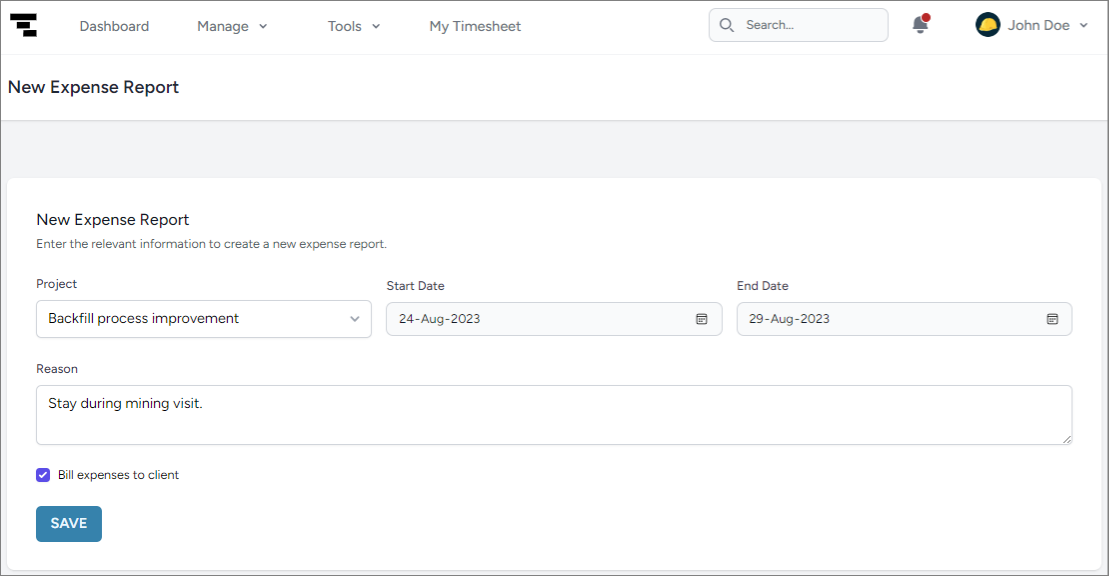Expand the Manage menu chevron
The image size is (1109, 576).
(263, 27)
